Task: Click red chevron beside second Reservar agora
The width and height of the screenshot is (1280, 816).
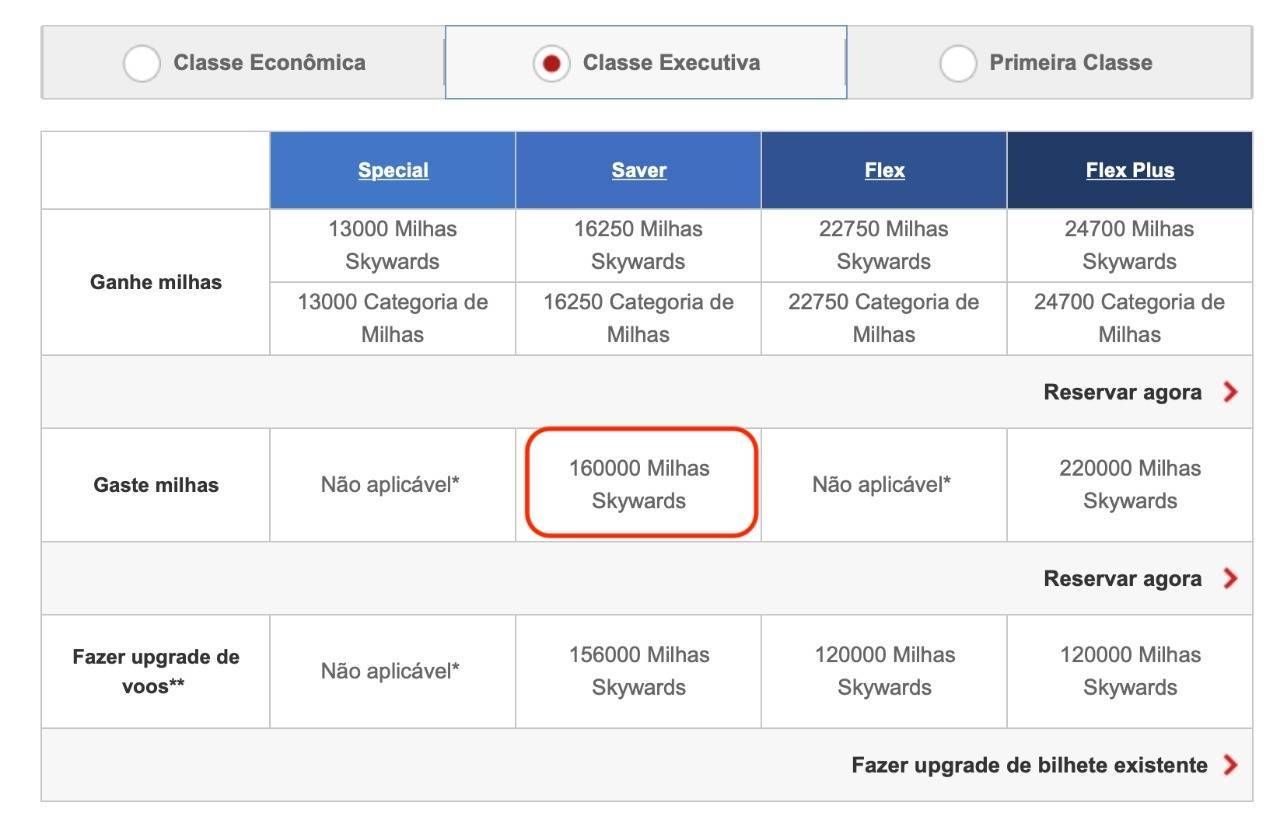Action: [x=1230, y=578]
